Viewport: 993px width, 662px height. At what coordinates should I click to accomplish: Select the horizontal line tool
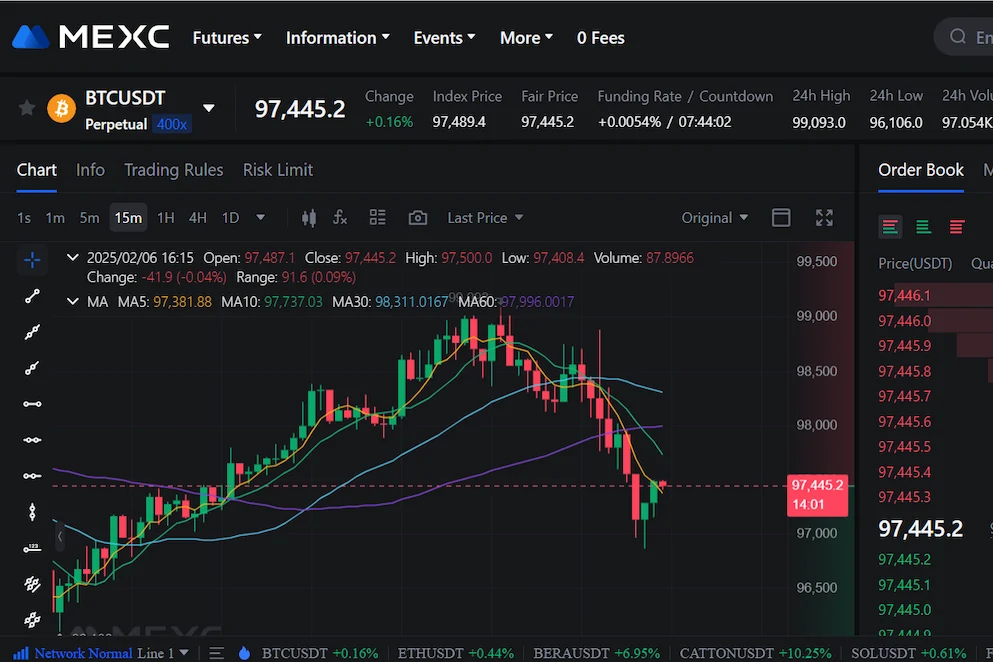[32, 404]
